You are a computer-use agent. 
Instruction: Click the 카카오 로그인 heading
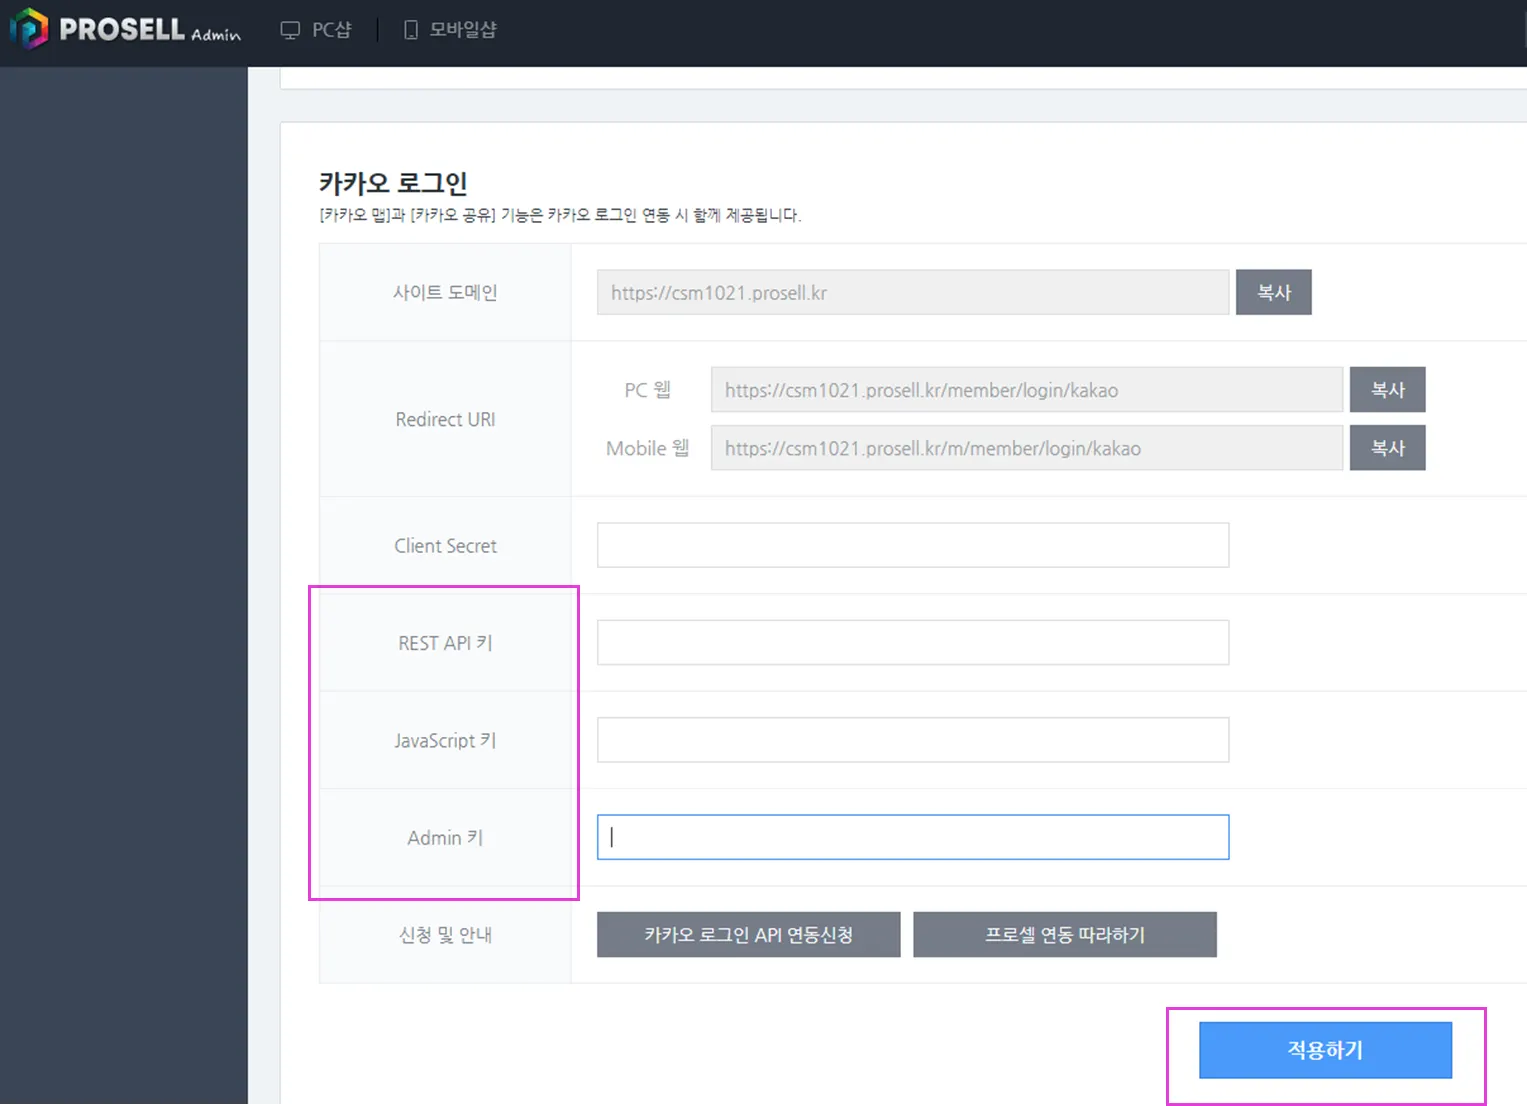click(x=393, y=183)
